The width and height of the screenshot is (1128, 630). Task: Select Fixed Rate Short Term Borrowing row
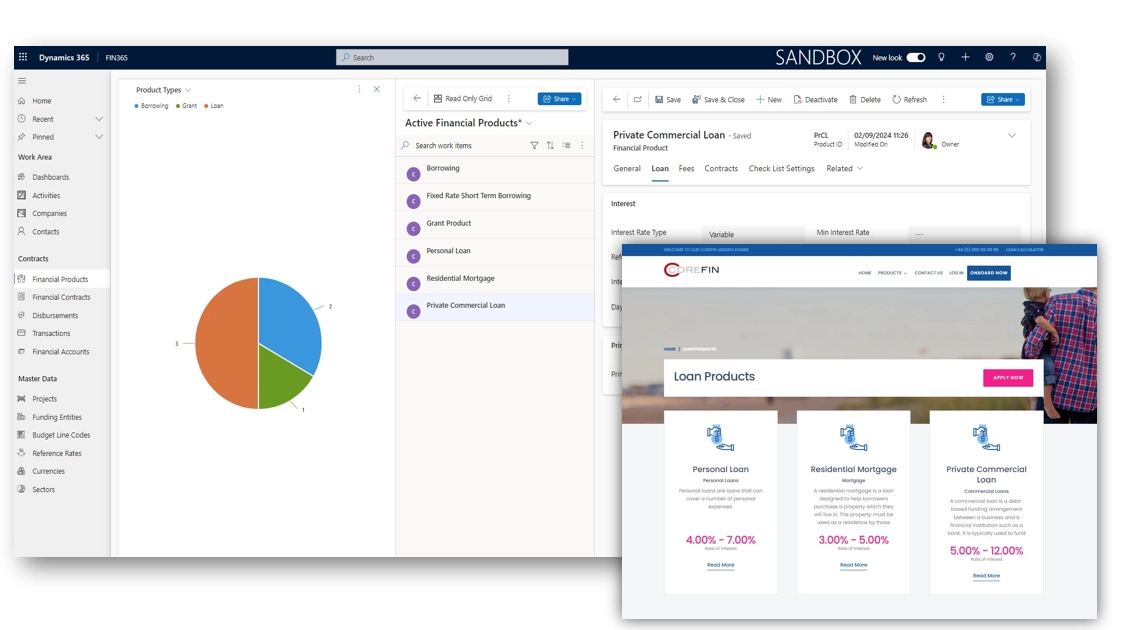click(496, 196)
